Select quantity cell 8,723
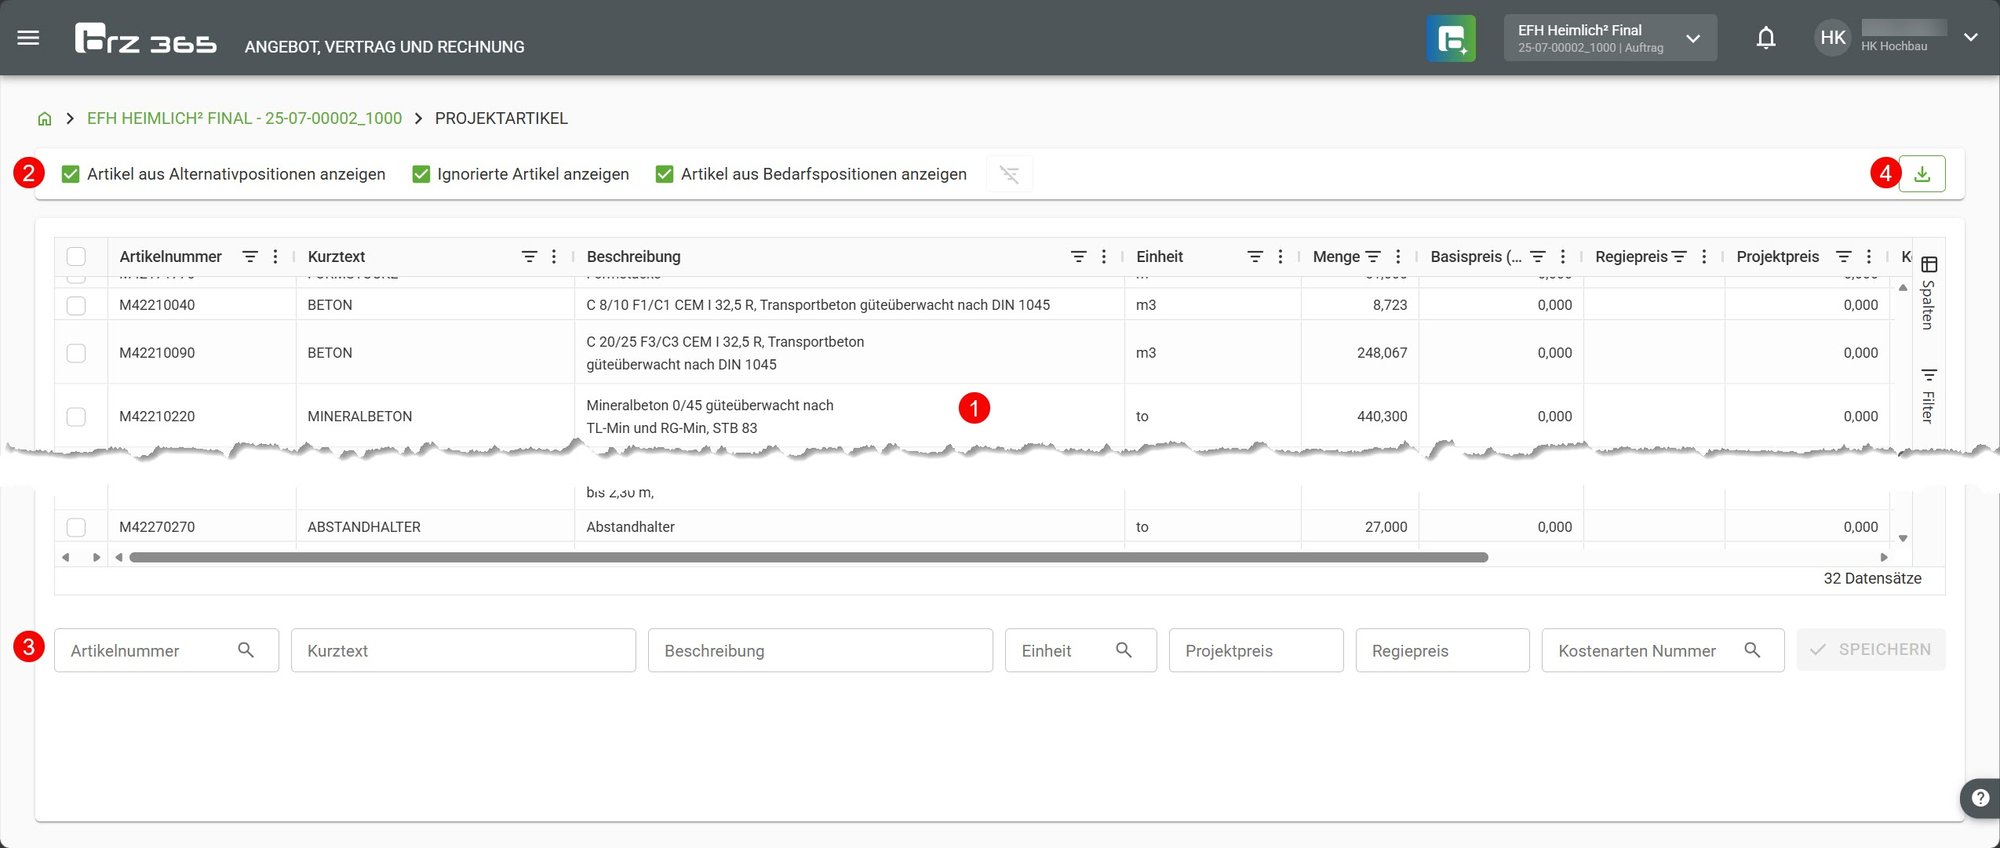The width and height of the screenshot is (2000, 848). click(1359, 305)
